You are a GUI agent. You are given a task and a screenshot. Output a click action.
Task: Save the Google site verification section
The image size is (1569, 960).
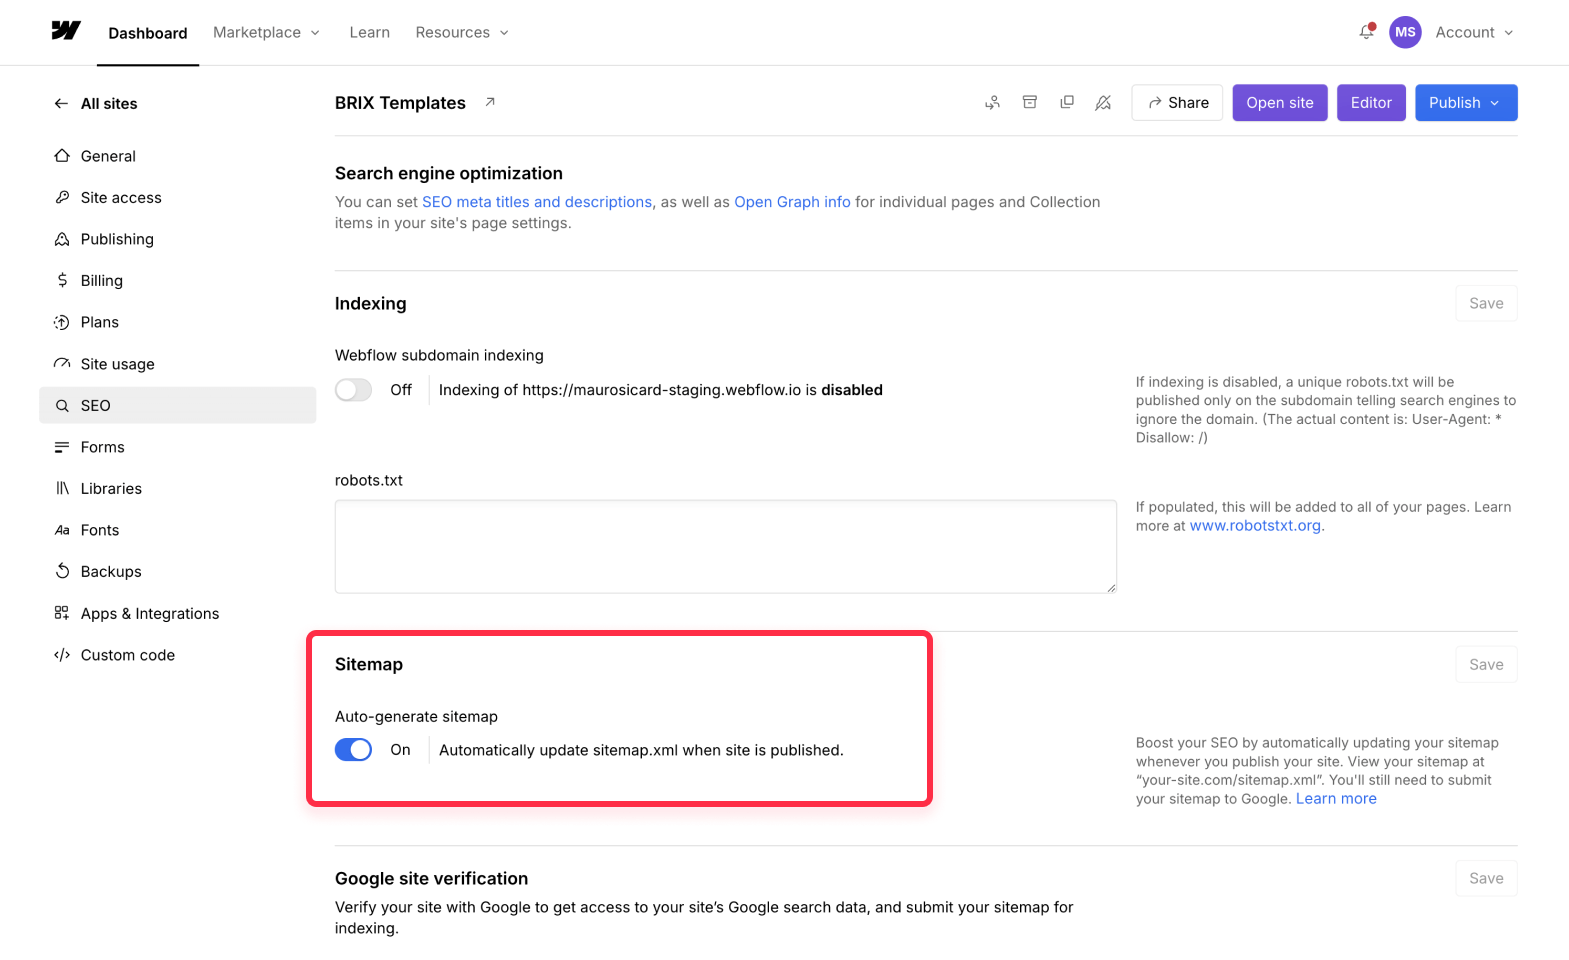(1486, 878)
